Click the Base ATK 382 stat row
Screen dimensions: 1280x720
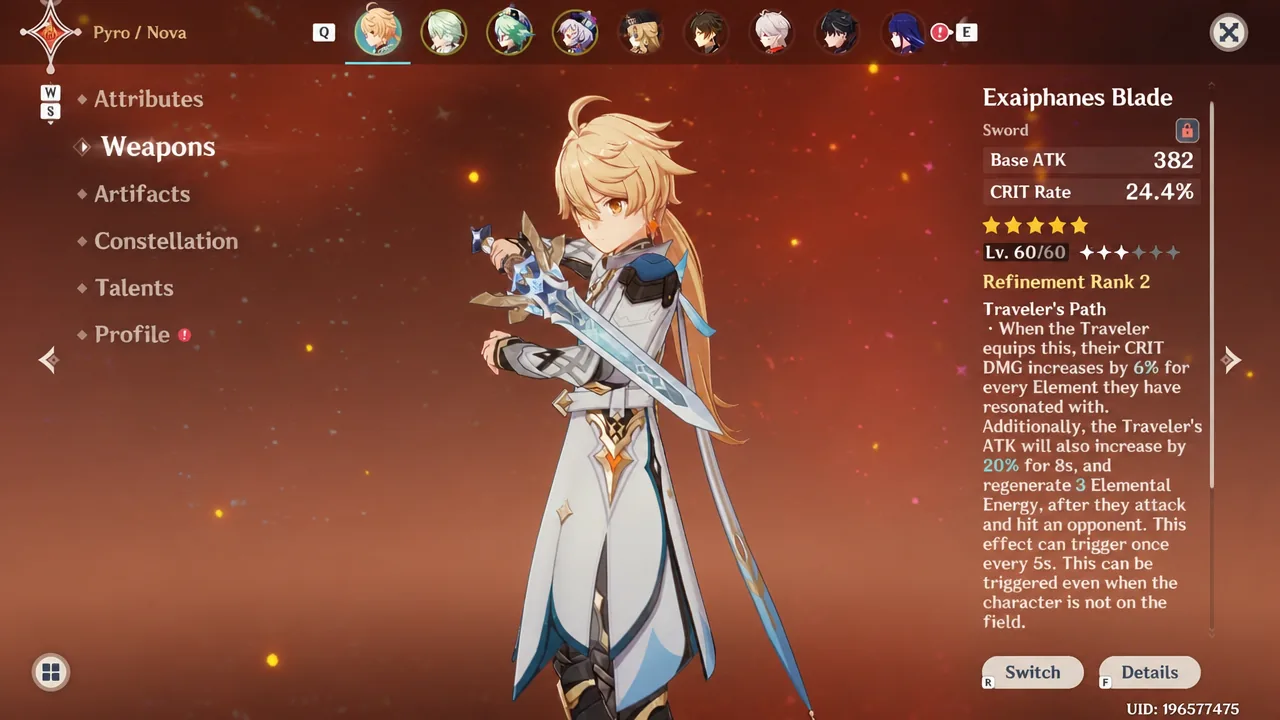click(1091, 160)
